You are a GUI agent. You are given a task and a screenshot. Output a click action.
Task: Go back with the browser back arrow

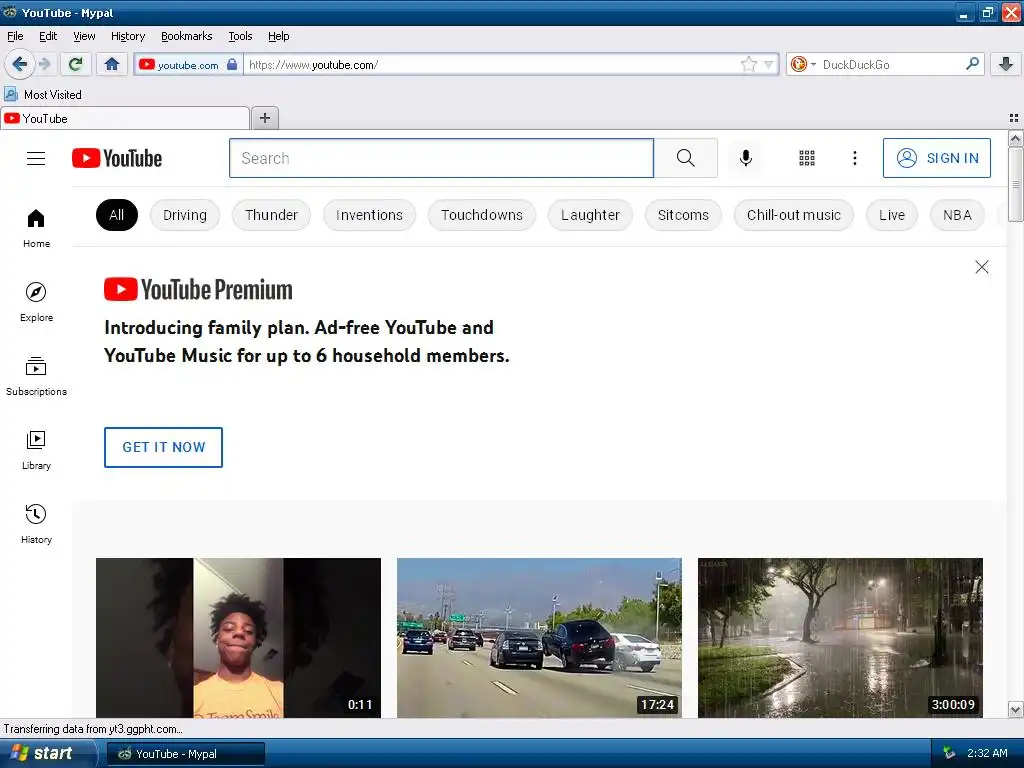tap(20, 64)
